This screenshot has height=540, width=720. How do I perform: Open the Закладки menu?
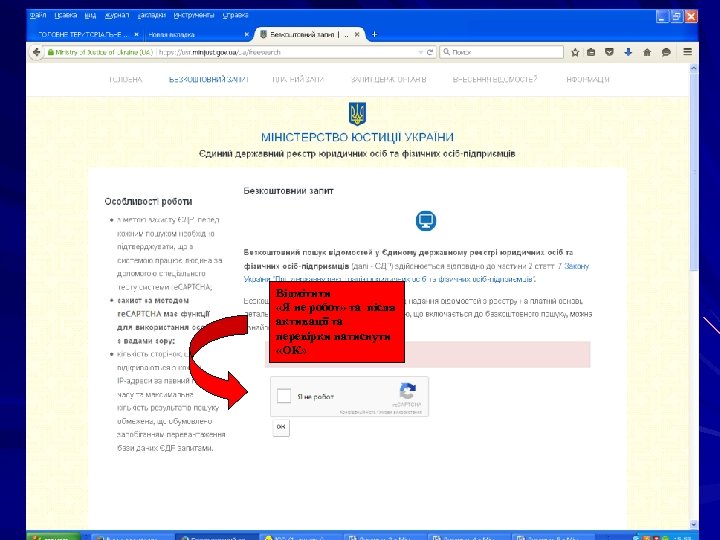pos(151,15)
